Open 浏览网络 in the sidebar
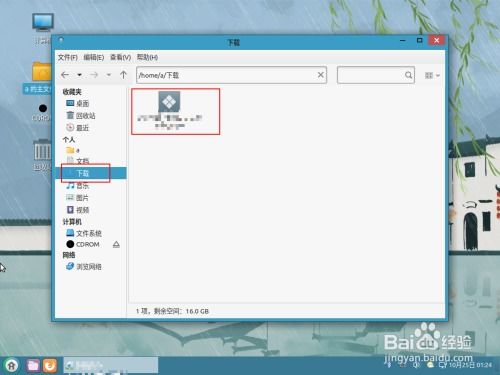This screenshot has height=375, width=500. point(84,267)
